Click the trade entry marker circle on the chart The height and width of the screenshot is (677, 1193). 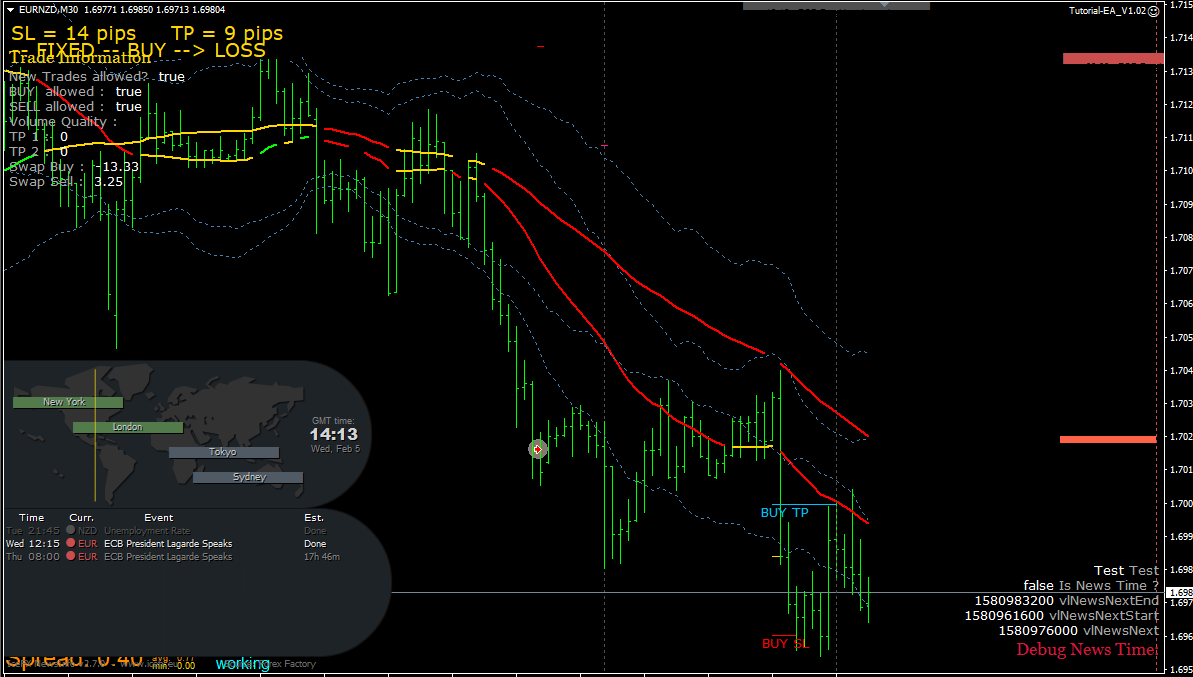point(538,450)
